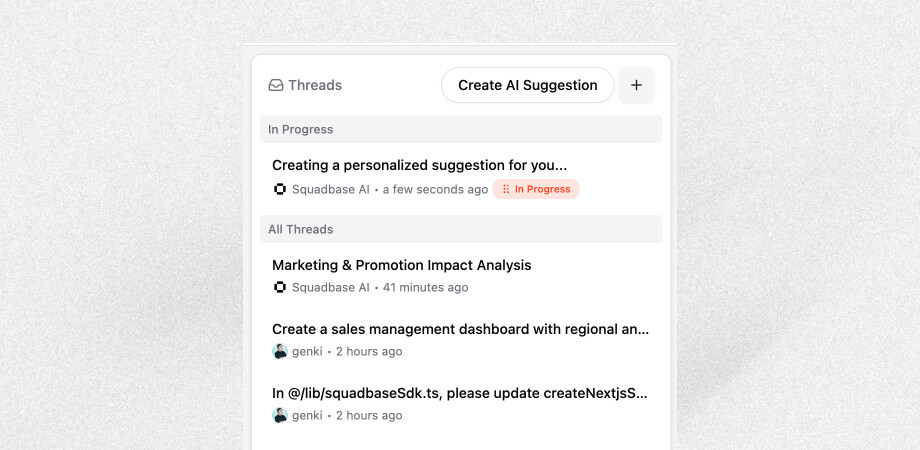920x450 pixels.
Task: Open the sales management dashboard thread
Action: click(x=461, y=329)
